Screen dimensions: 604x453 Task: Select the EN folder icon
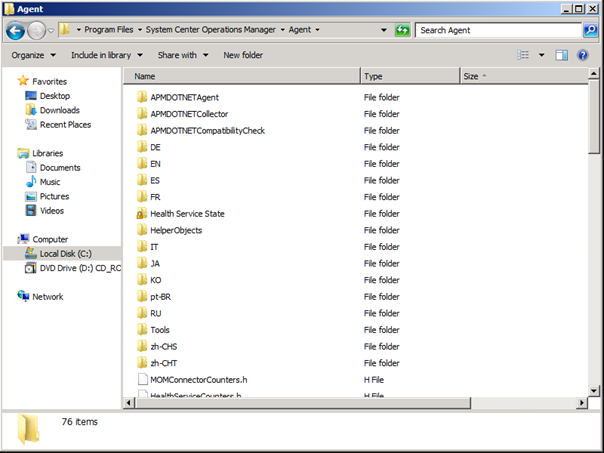(x=142, y=163)
